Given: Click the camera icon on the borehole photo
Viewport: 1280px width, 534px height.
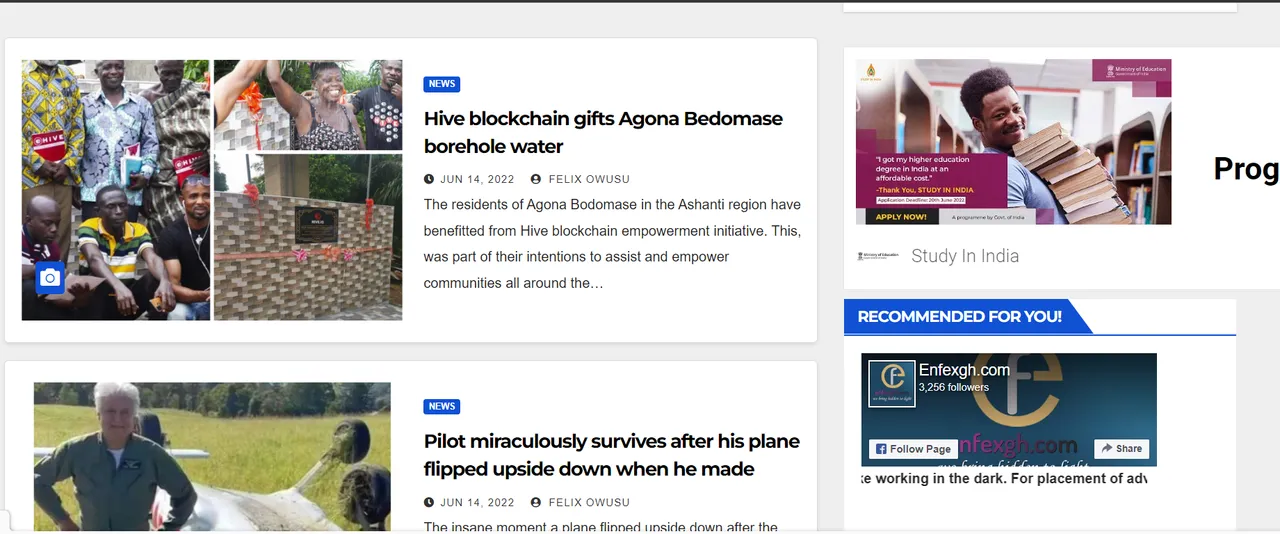Looking at the screenshot, I should (50, 278).
